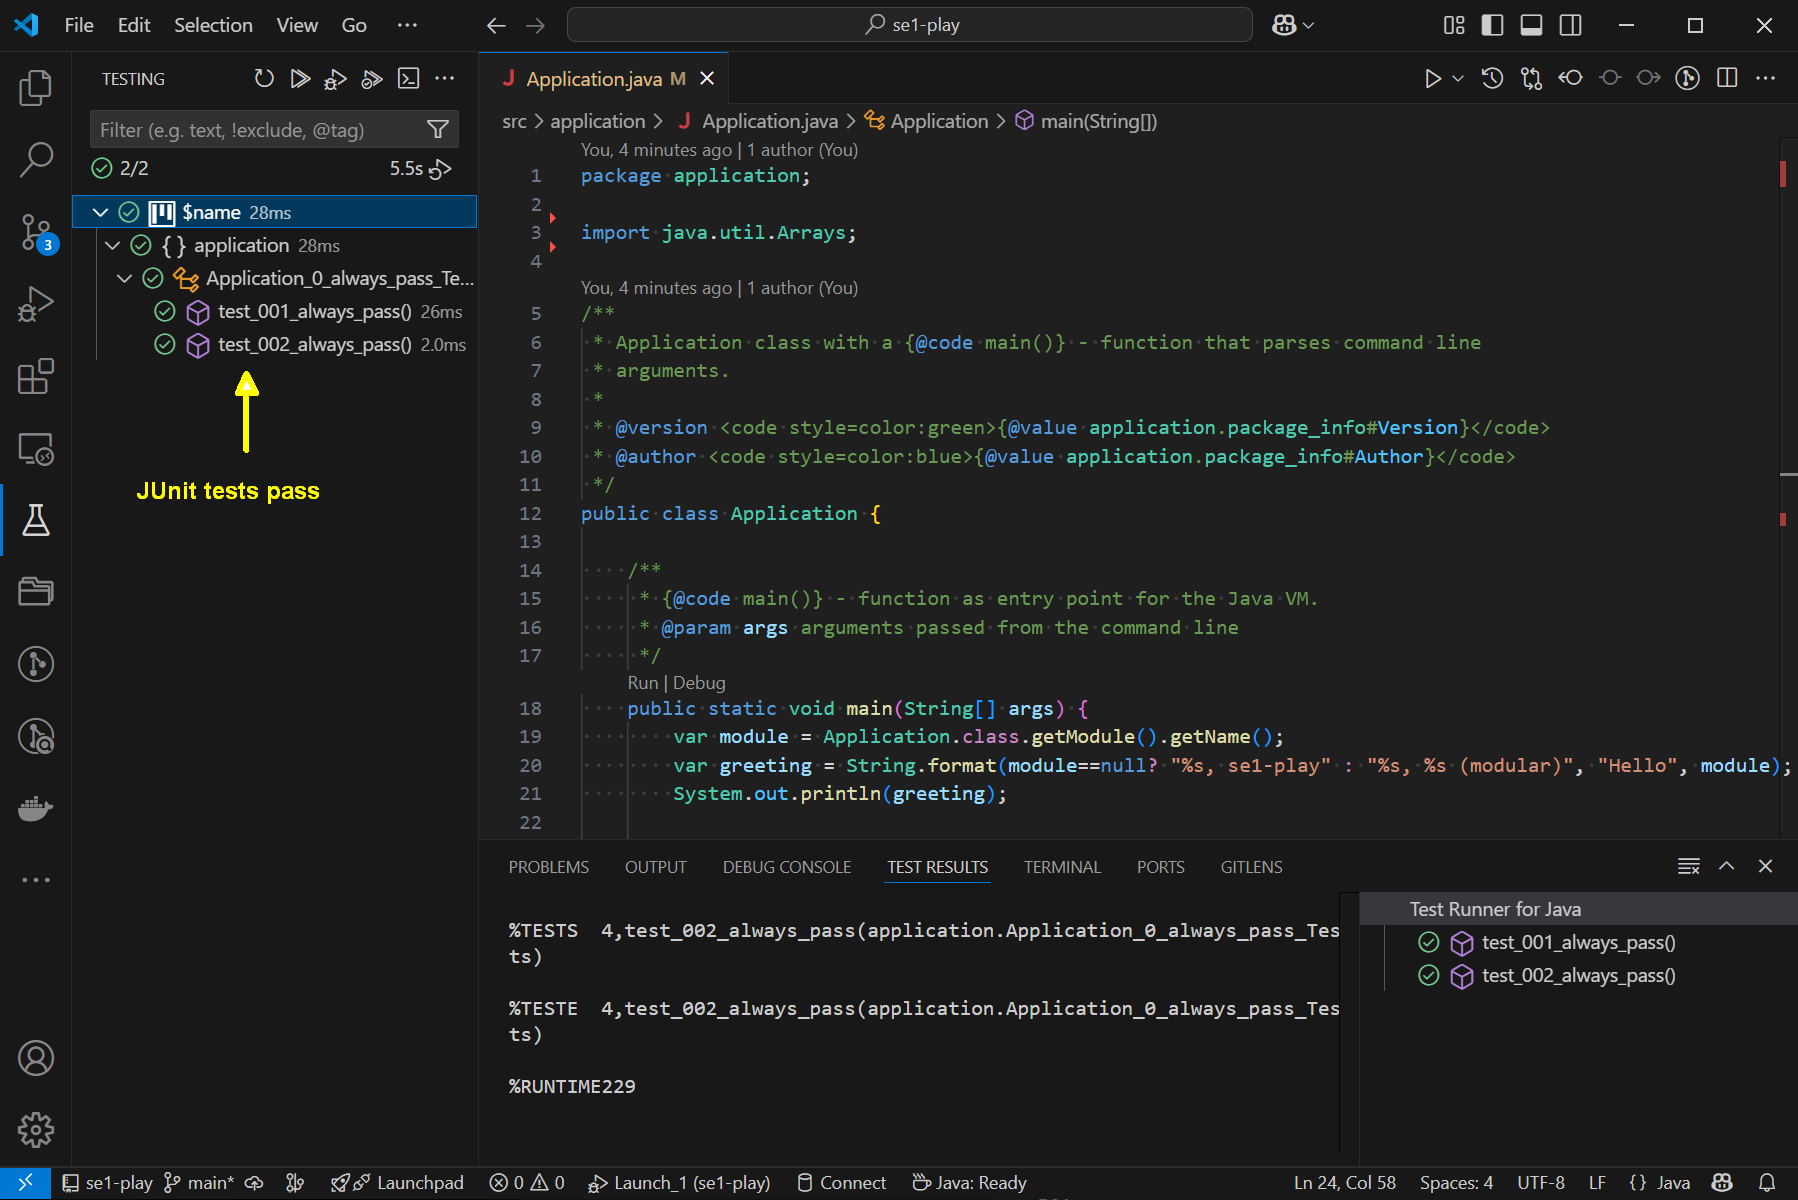The height and width of the screenshot is (1200, 1798).
Task: Open timeline history icon in editor toolbar
Action: 1492,78
